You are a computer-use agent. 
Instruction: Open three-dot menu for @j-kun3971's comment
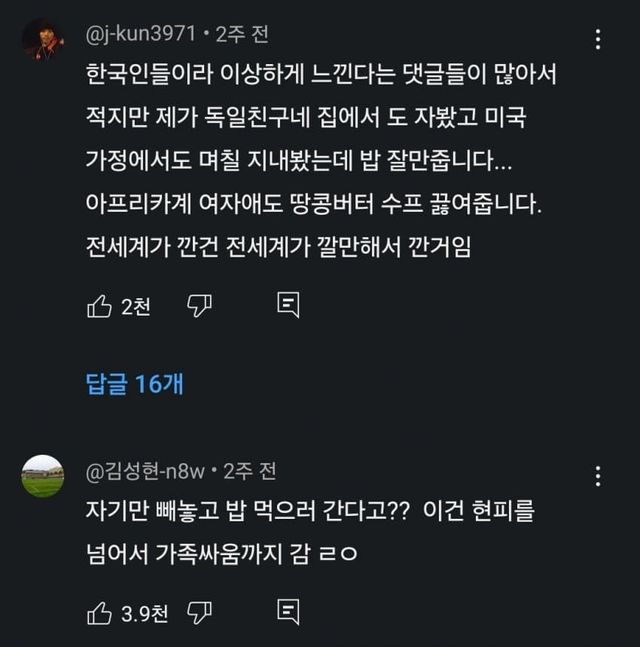[x=598, y=40]
